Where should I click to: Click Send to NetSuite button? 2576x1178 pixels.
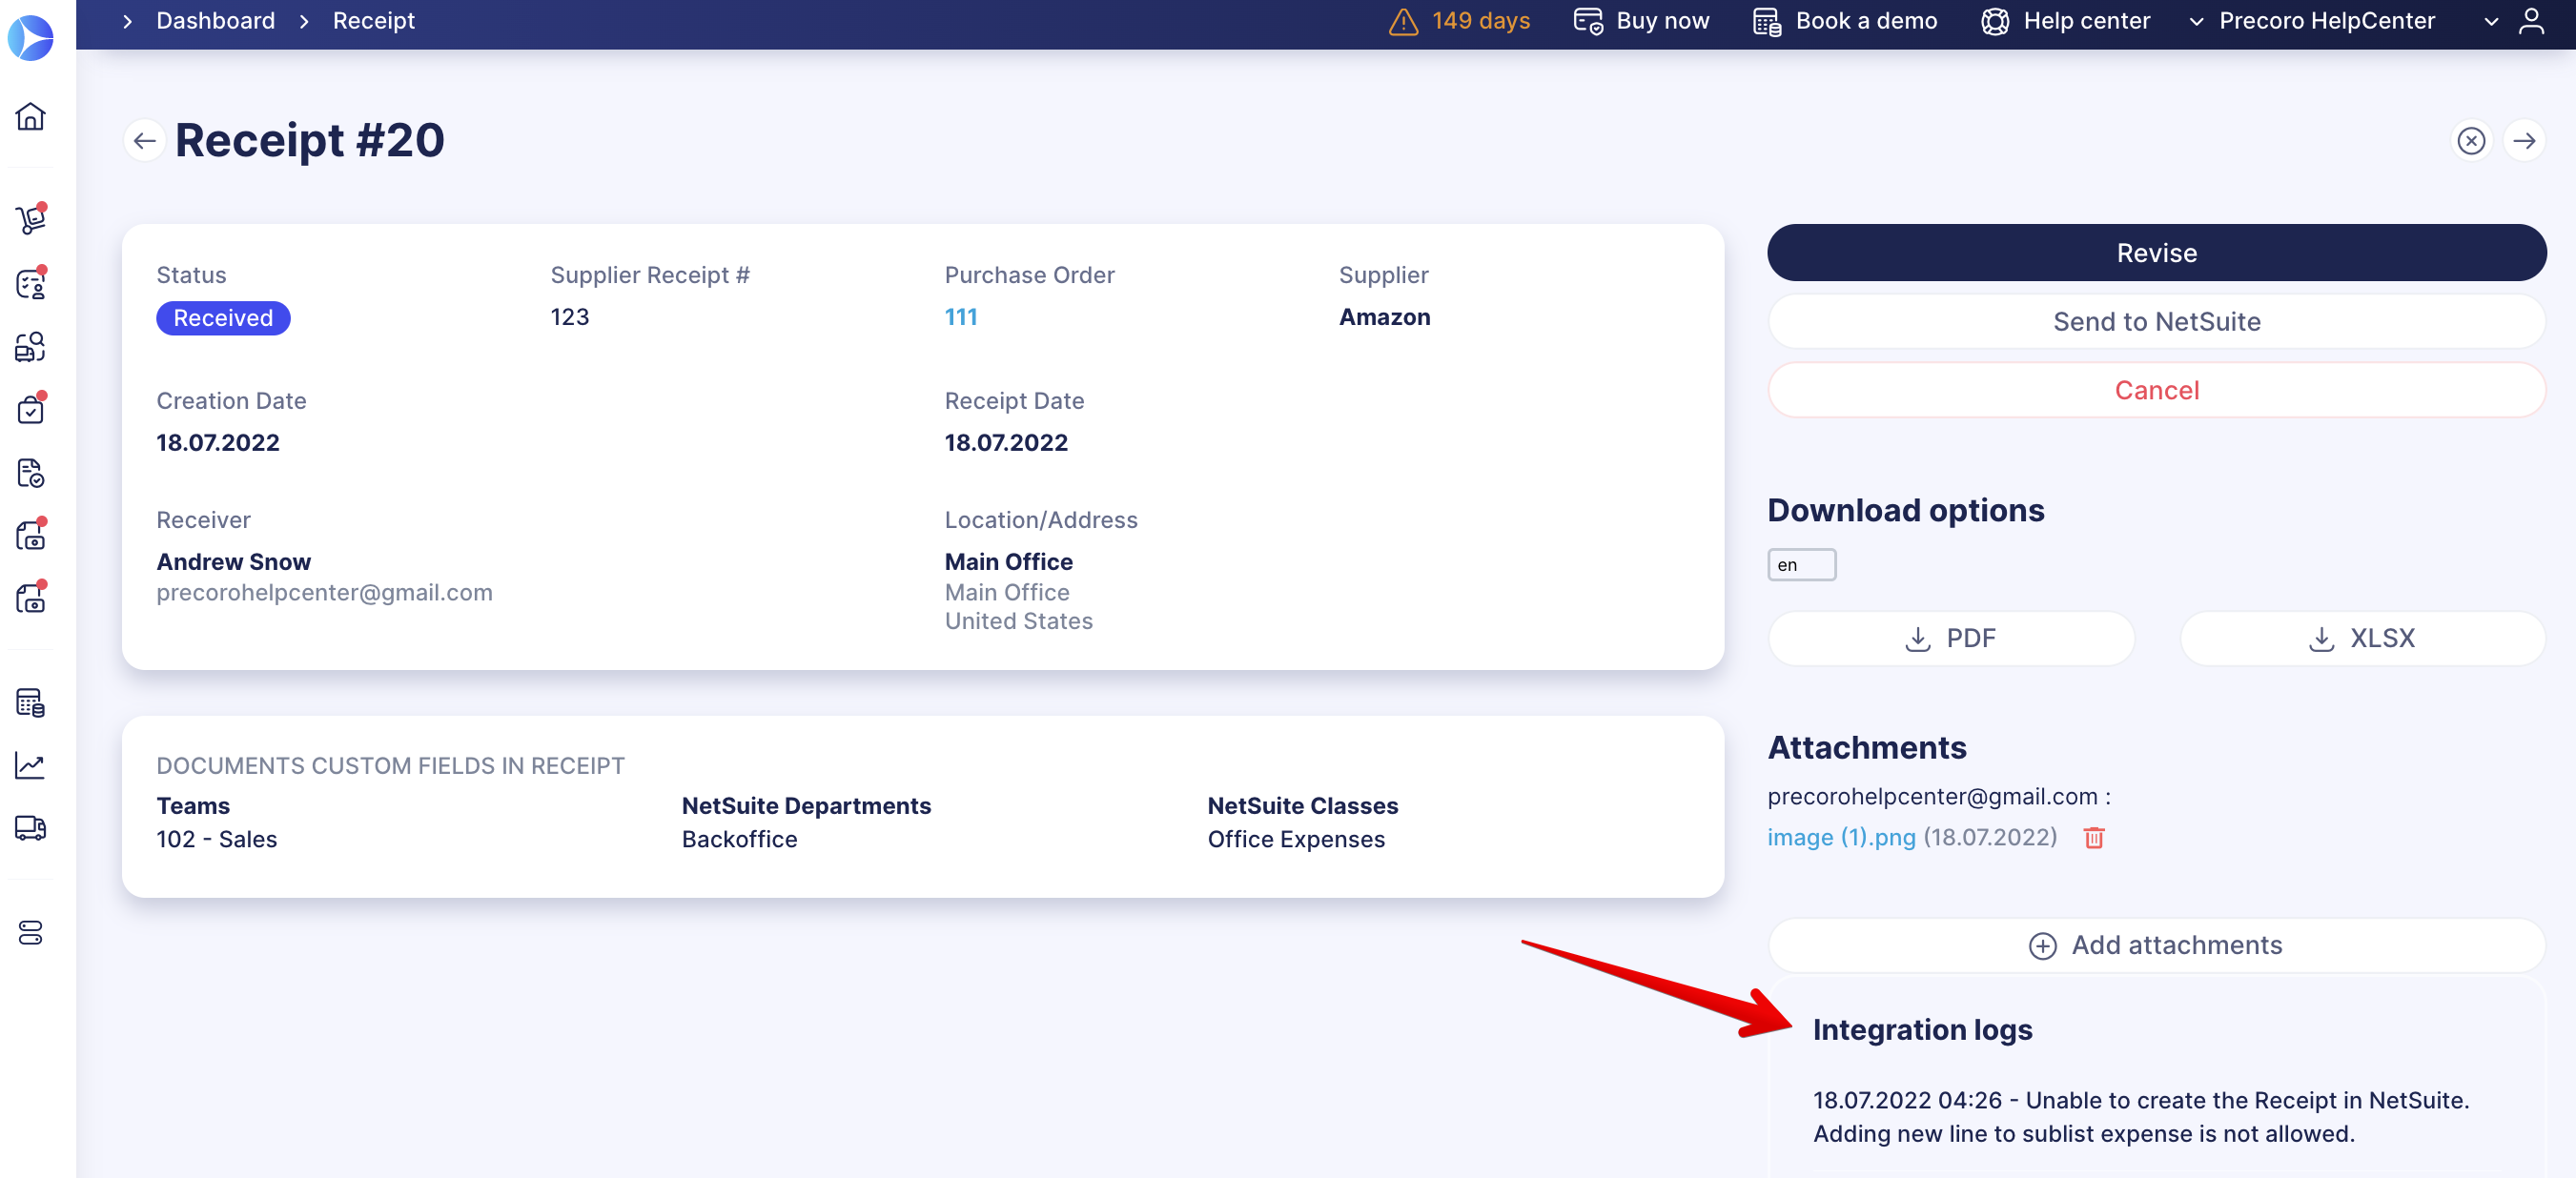[x=2156, y=322]
